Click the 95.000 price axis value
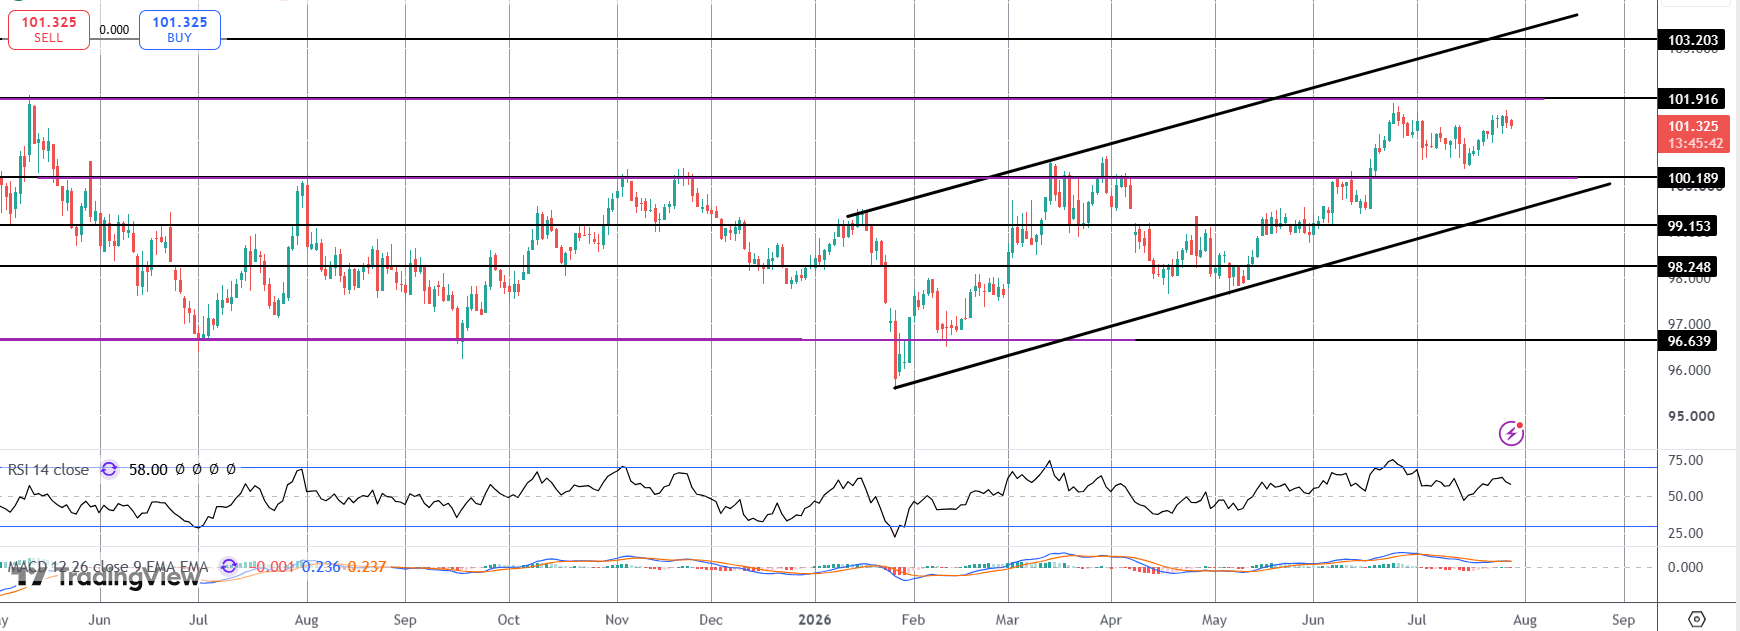The width and height of the screenshot is (1740, 631). (1691, 416)
